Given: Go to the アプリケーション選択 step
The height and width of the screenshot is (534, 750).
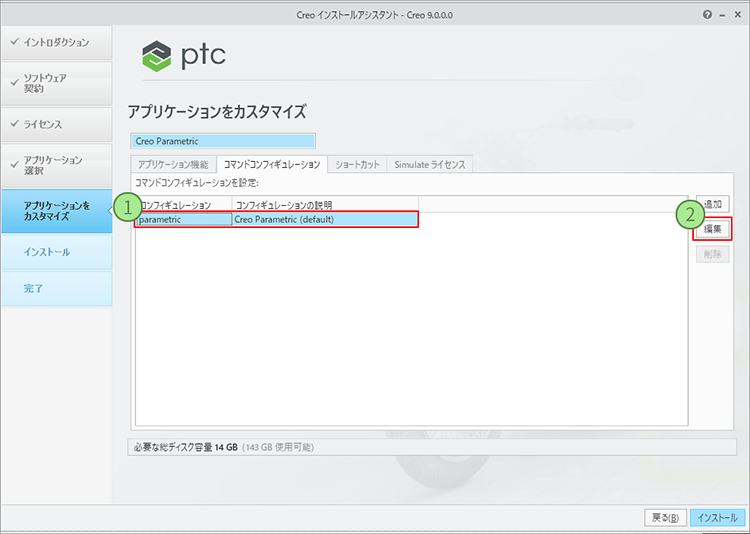Looking at the screenshot, I should [x=56, y=165].
